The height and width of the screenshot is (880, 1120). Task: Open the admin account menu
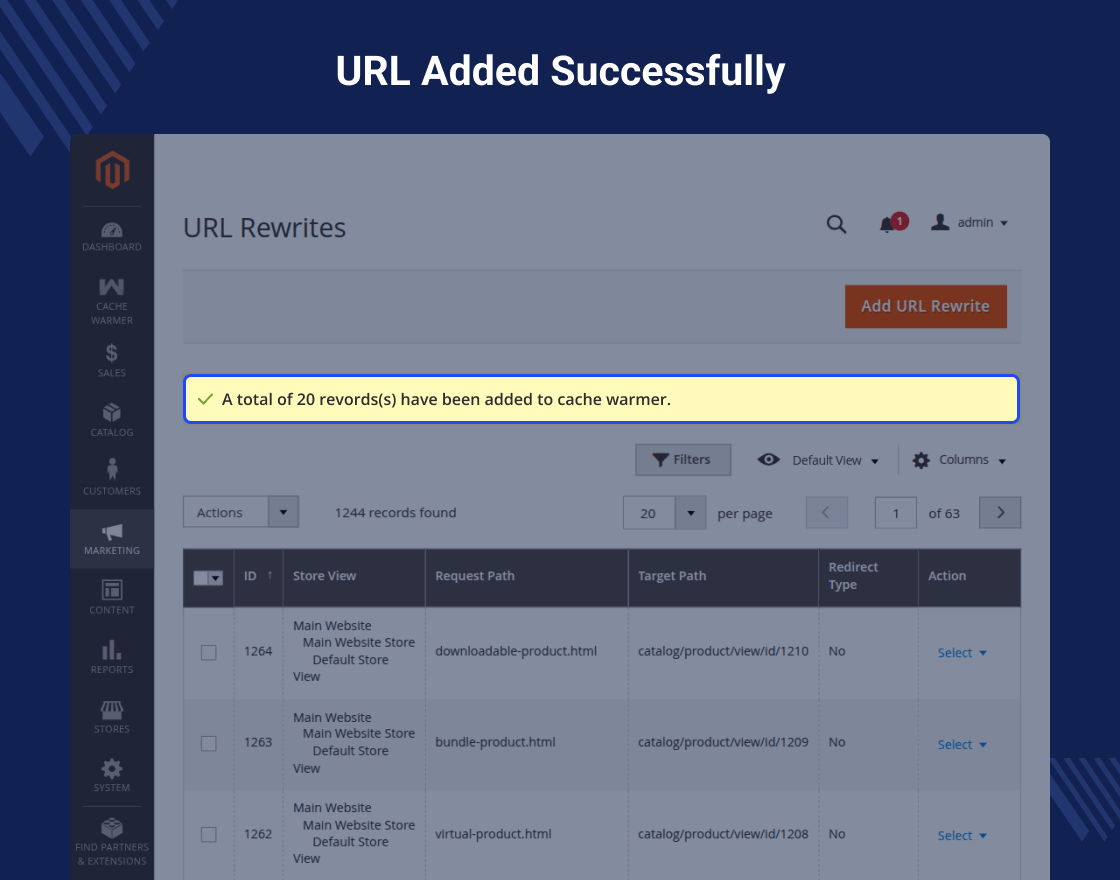(970, 223)
